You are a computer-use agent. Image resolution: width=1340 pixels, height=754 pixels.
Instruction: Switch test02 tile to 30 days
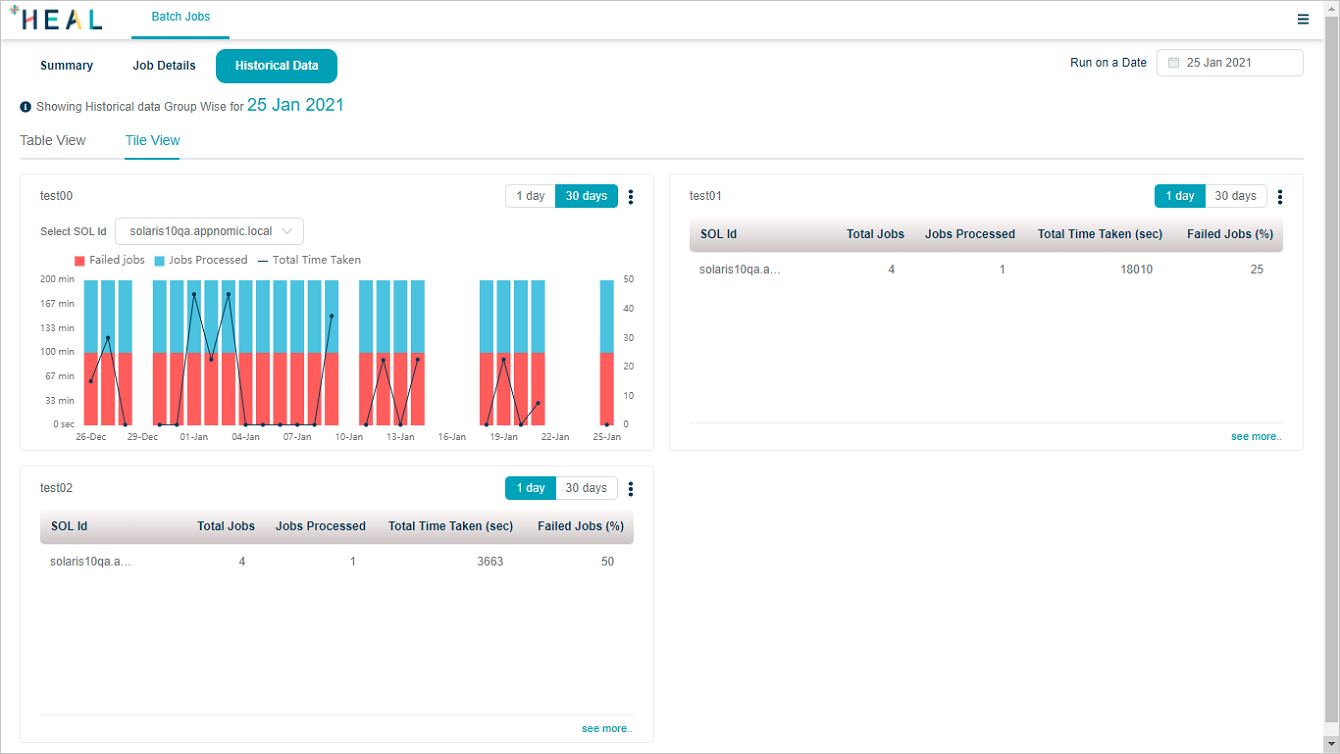click(586, 488)
